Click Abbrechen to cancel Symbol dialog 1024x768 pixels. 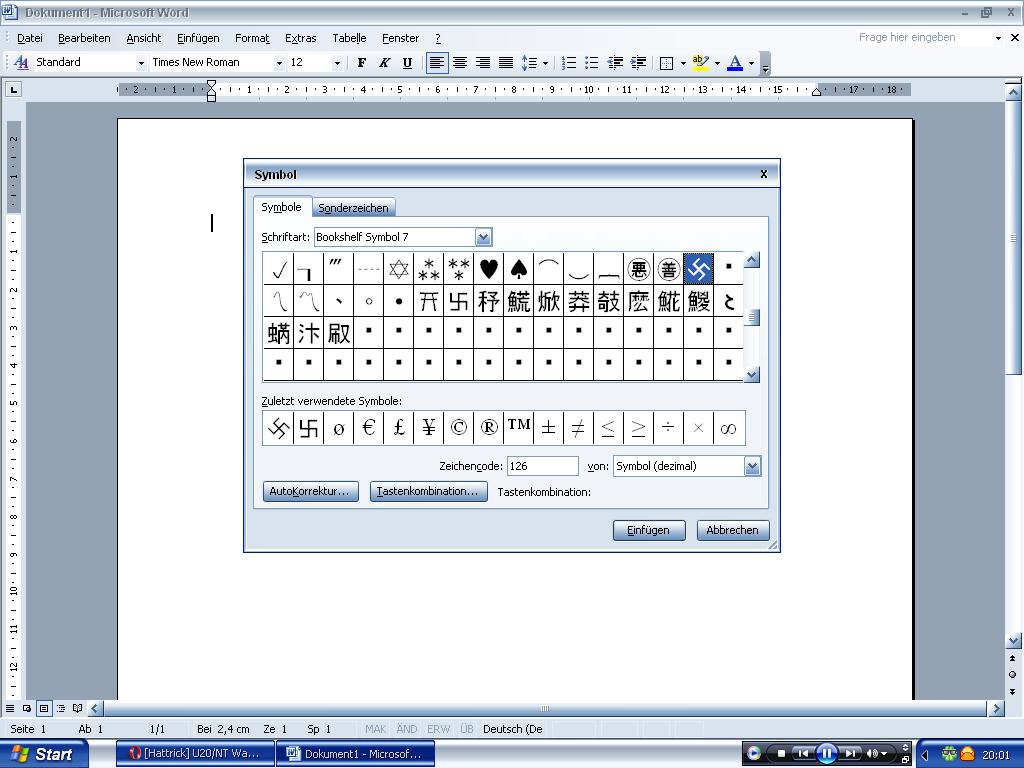click(x=733, y=530)
